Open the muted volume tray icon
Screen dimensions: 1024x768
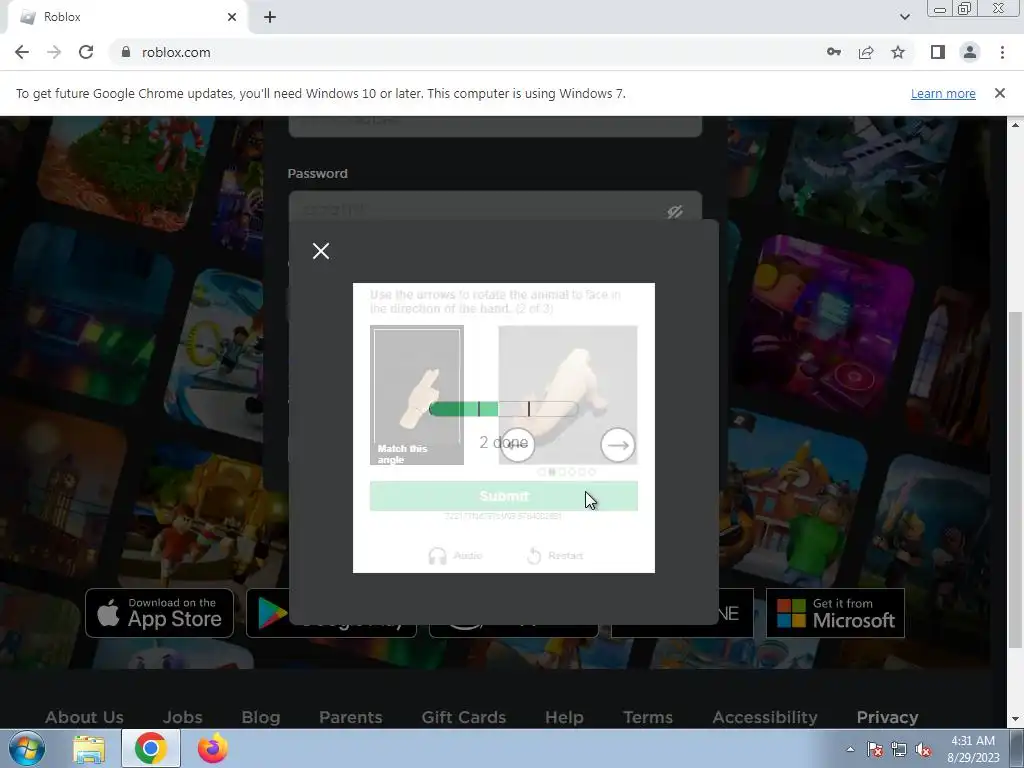click(923, 749)
